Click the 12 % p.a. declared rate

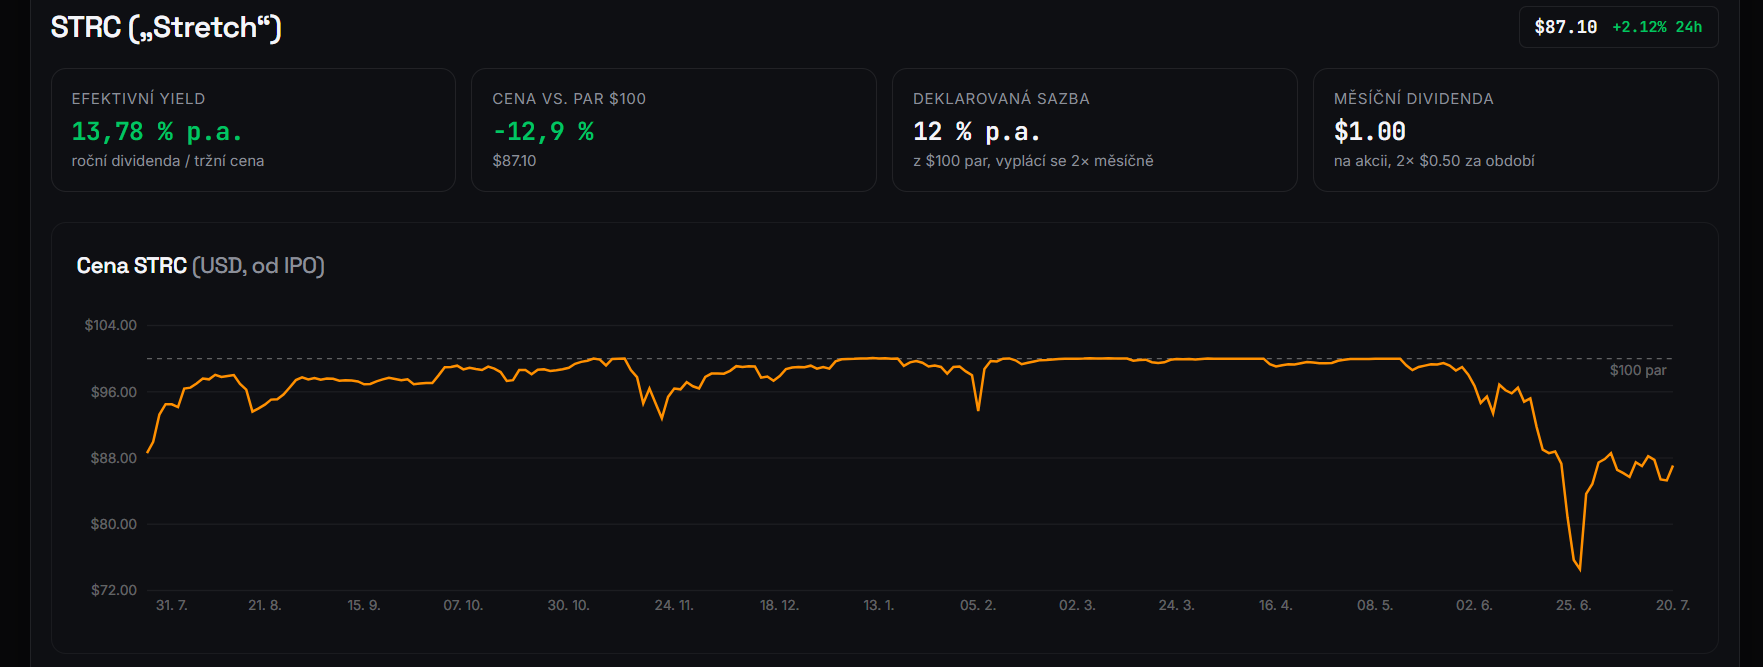(x=977, y=131)
